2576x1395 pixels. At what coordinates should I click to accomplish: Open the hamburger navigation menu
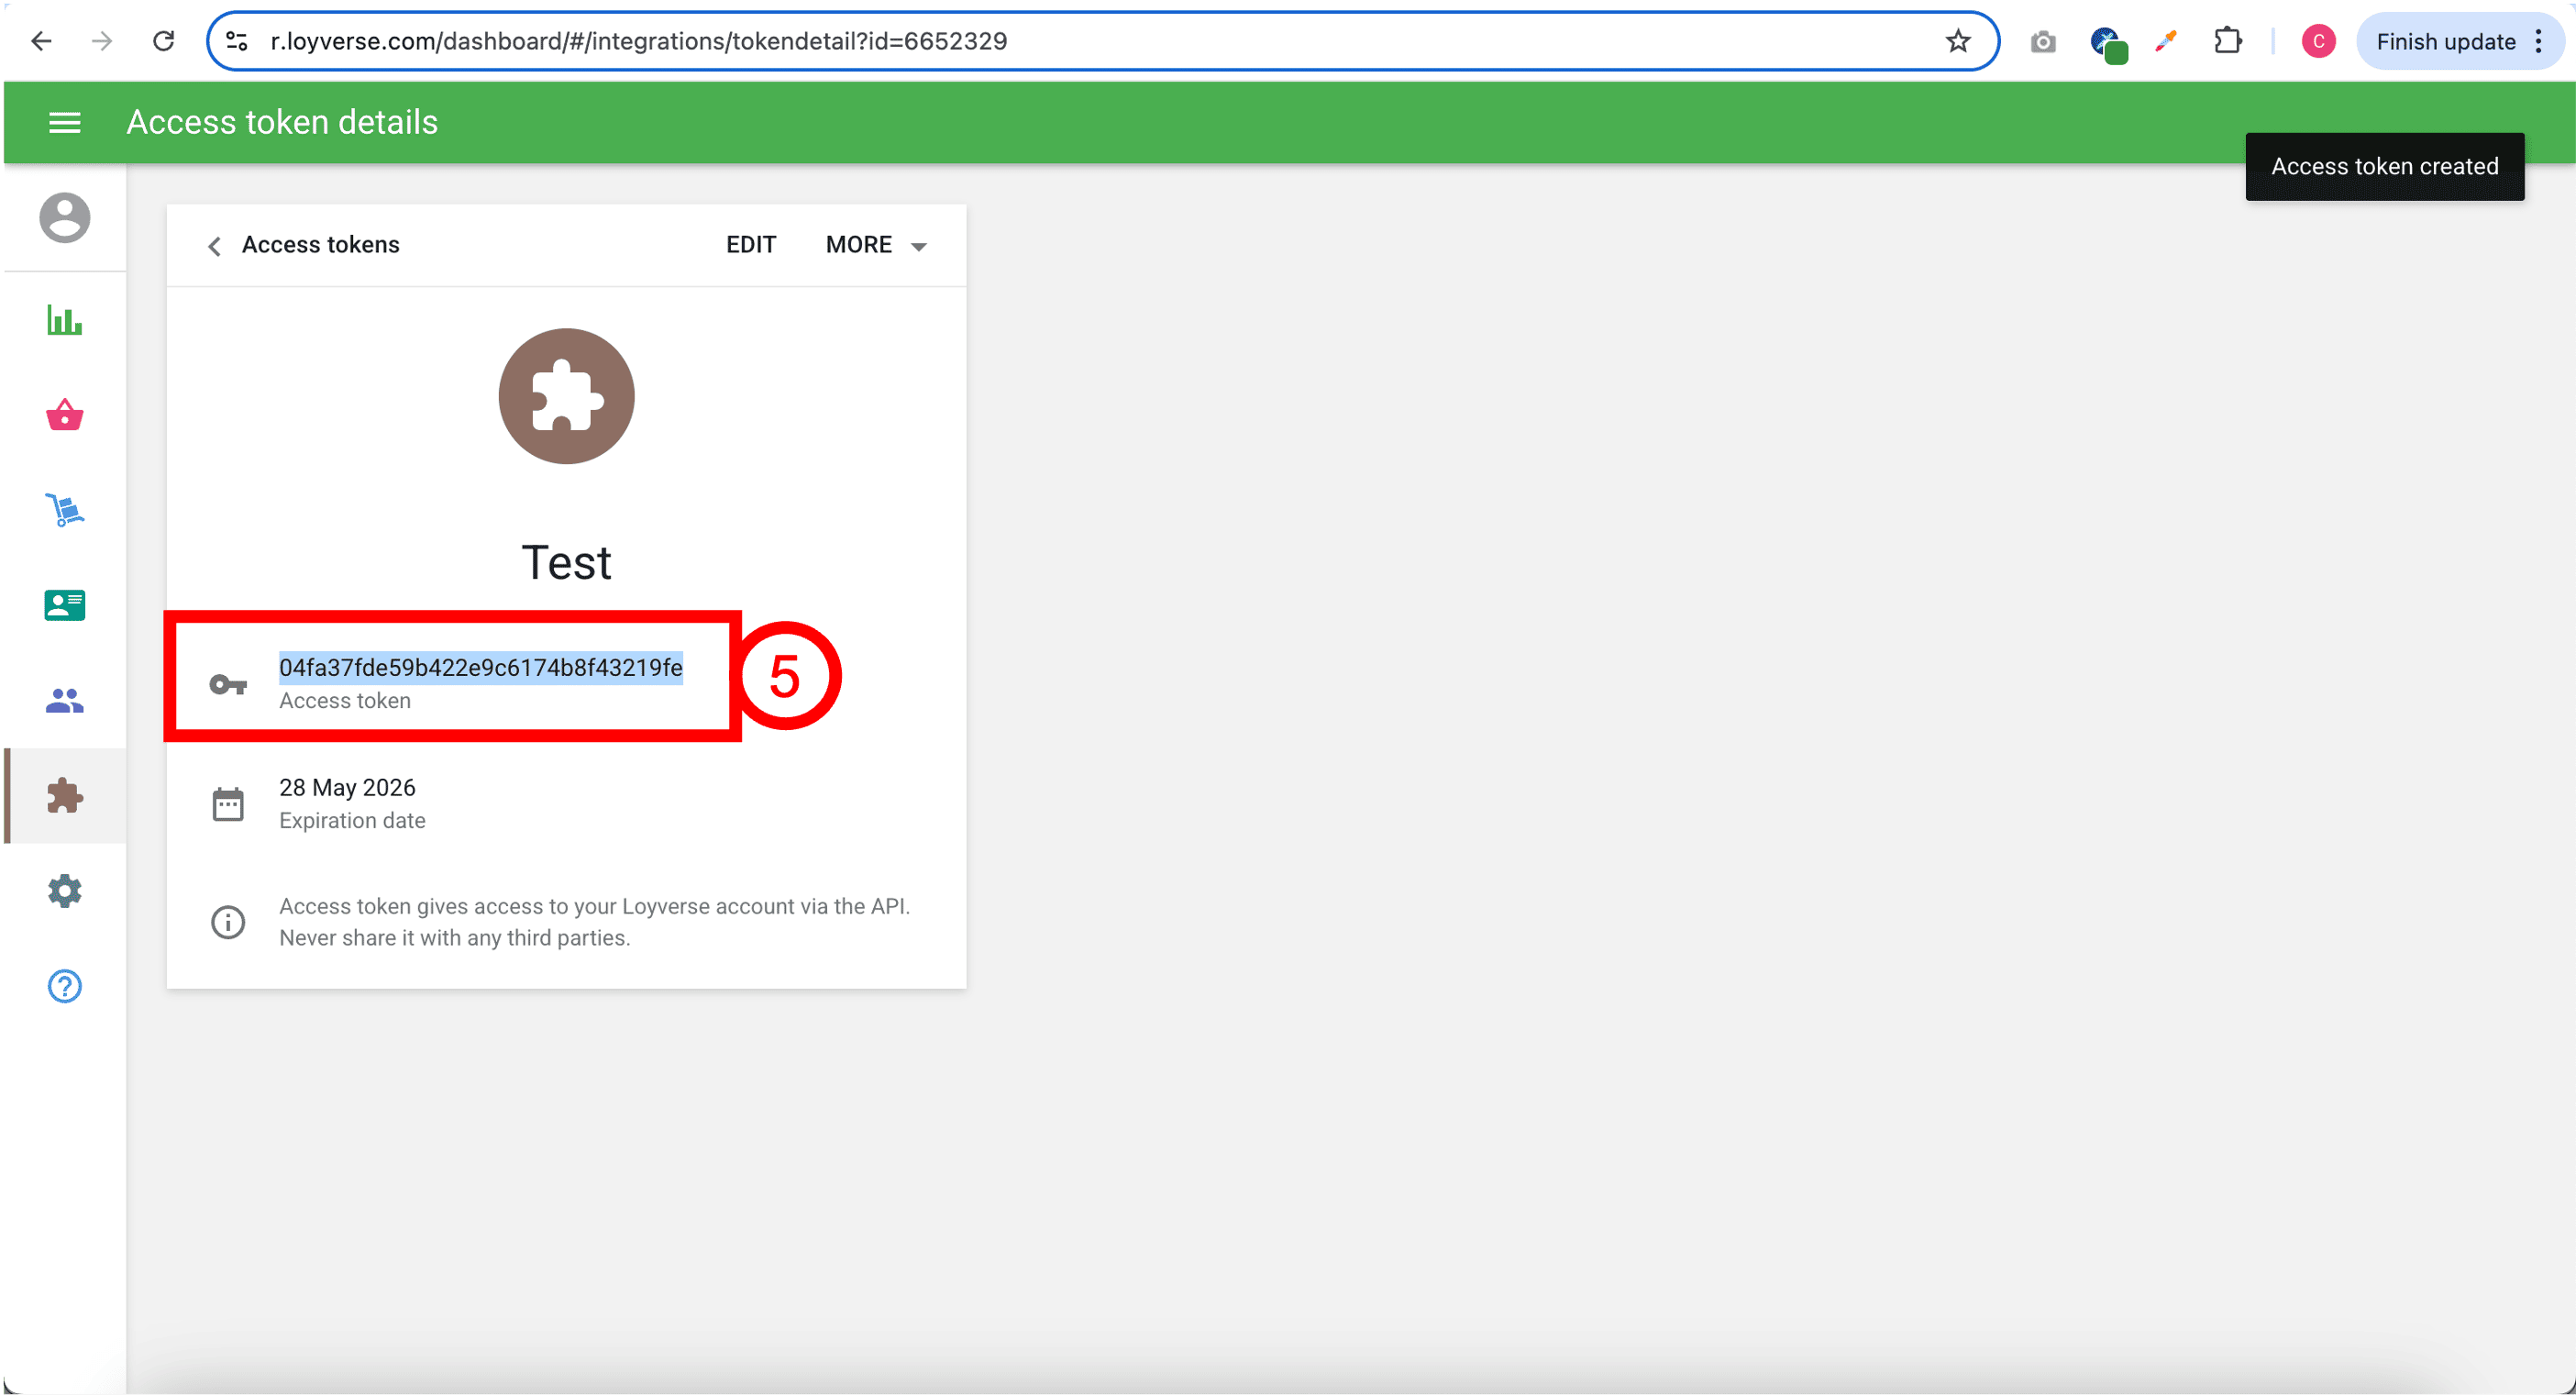coord(65,122)
